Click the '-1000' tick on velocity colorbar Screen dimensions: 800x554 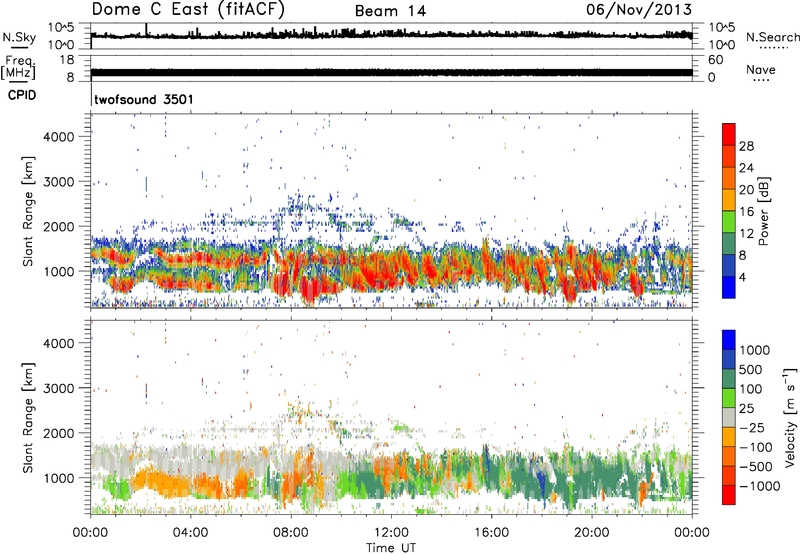coord(760,486)
